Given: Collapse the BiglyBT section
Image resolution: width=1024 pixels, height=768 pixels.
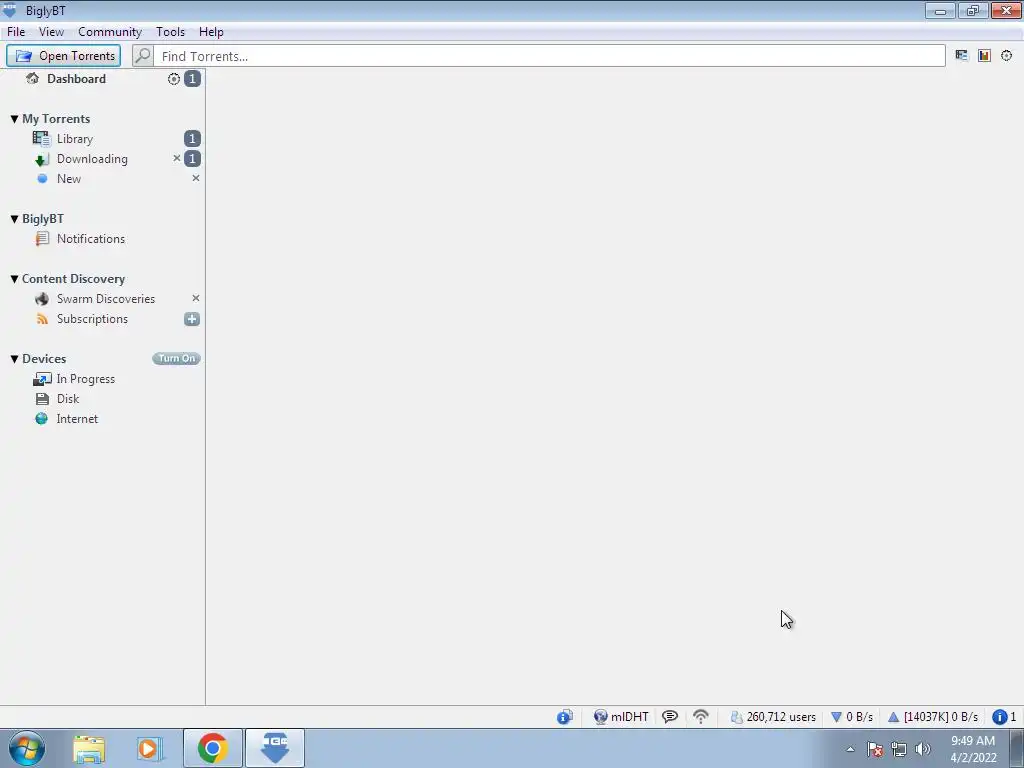Looking at the screenshot, I should 14,219.
